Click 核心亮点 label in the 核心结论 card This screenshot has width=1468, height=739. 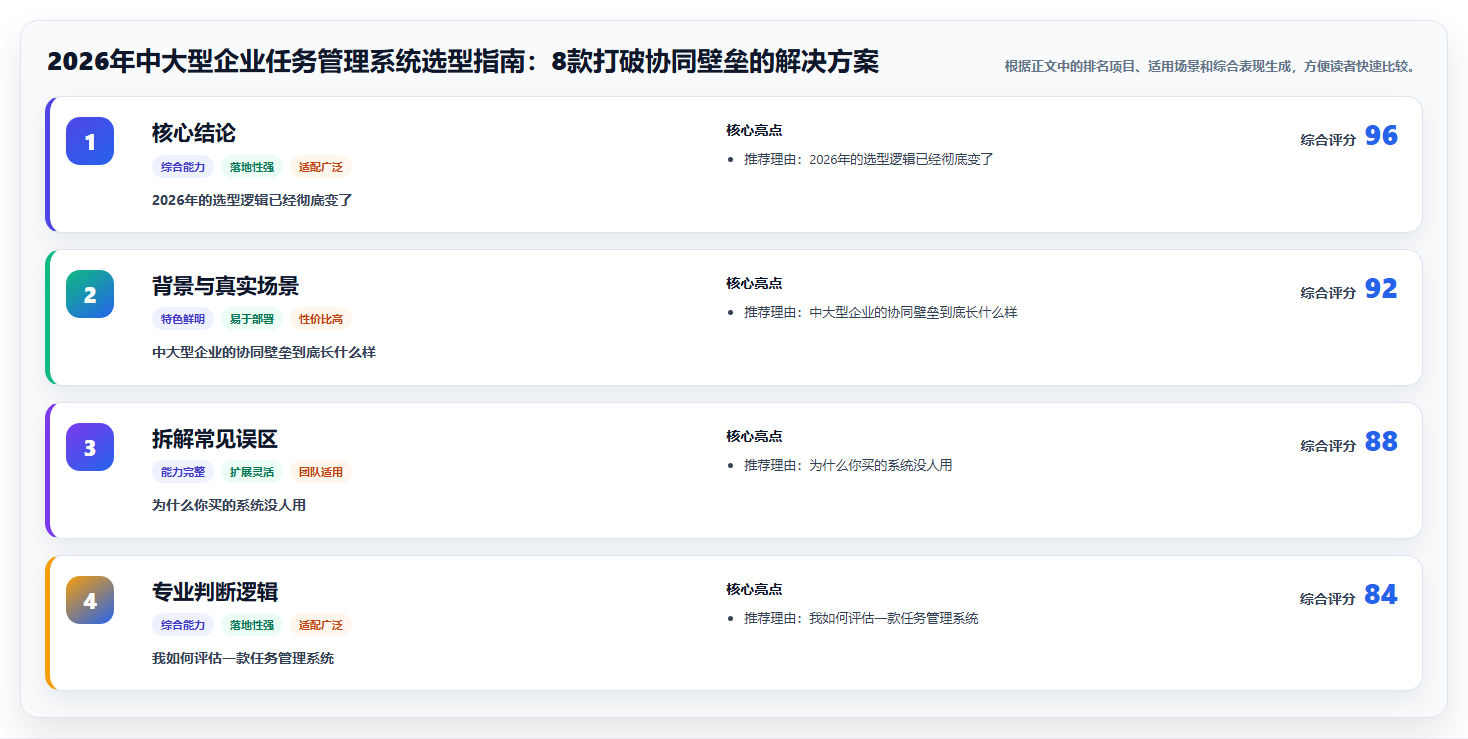754,130
